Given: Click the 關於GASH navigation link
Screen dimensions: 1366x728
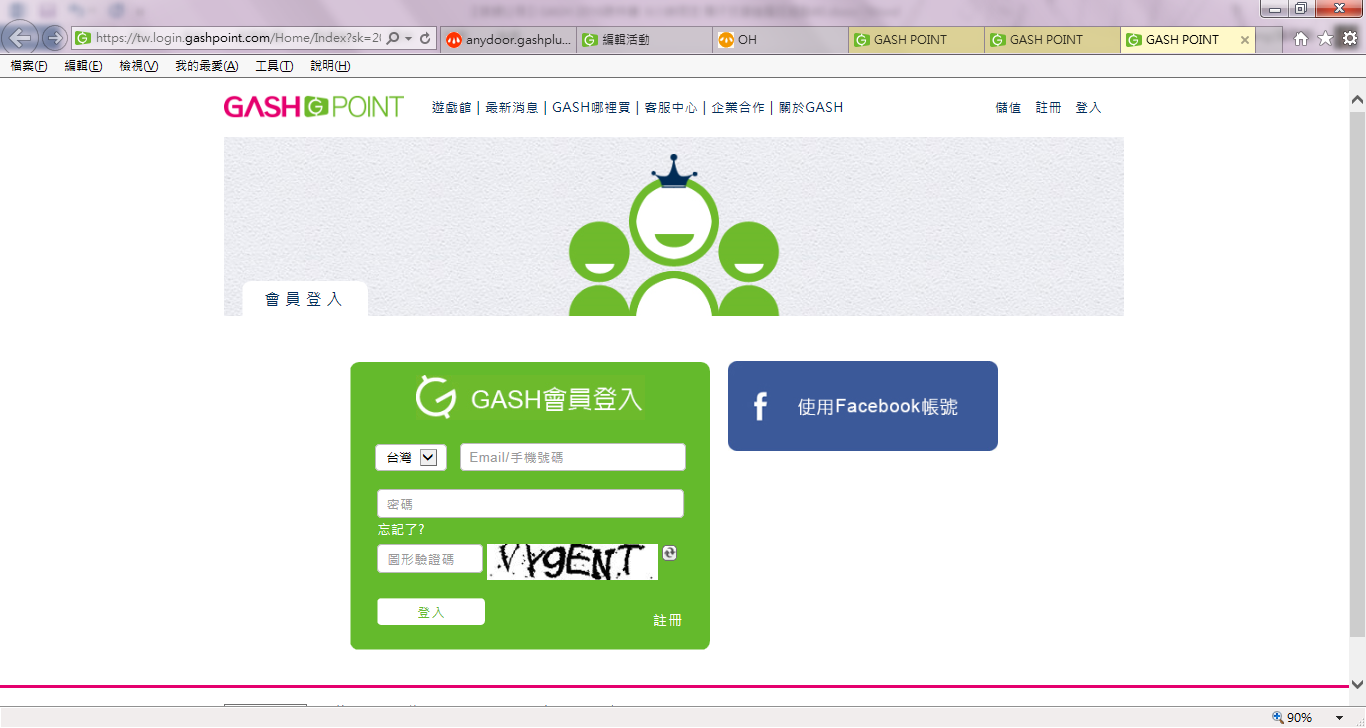Looking at the screenshot, I should pyautogui.click(x=811, y=108).
